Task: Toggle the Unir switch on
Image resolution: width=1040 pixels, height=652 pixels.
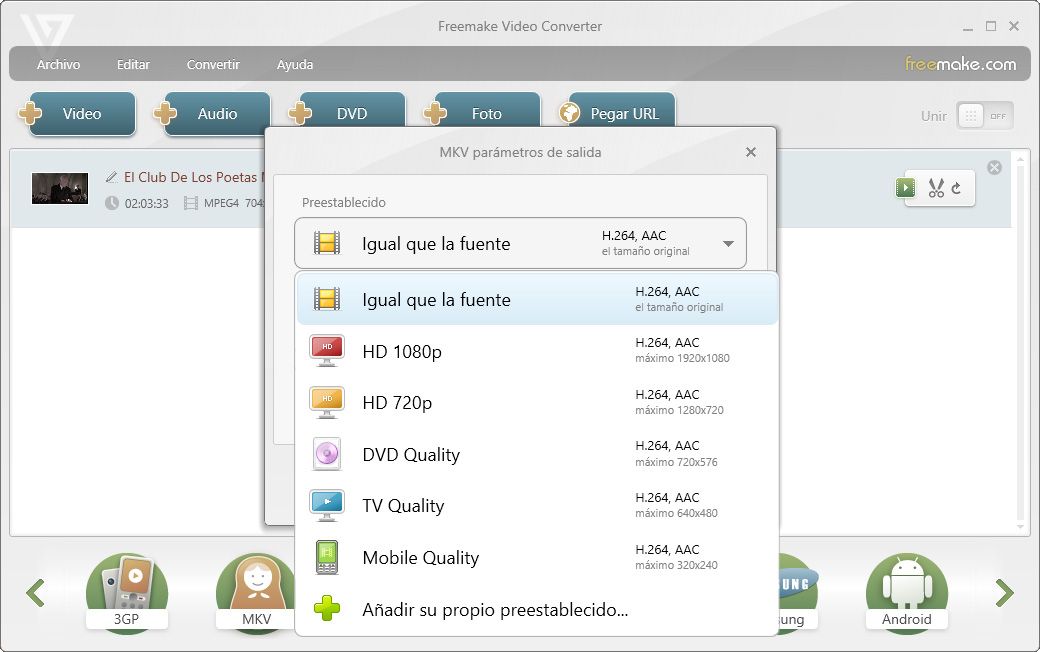Action: (984, 115)
